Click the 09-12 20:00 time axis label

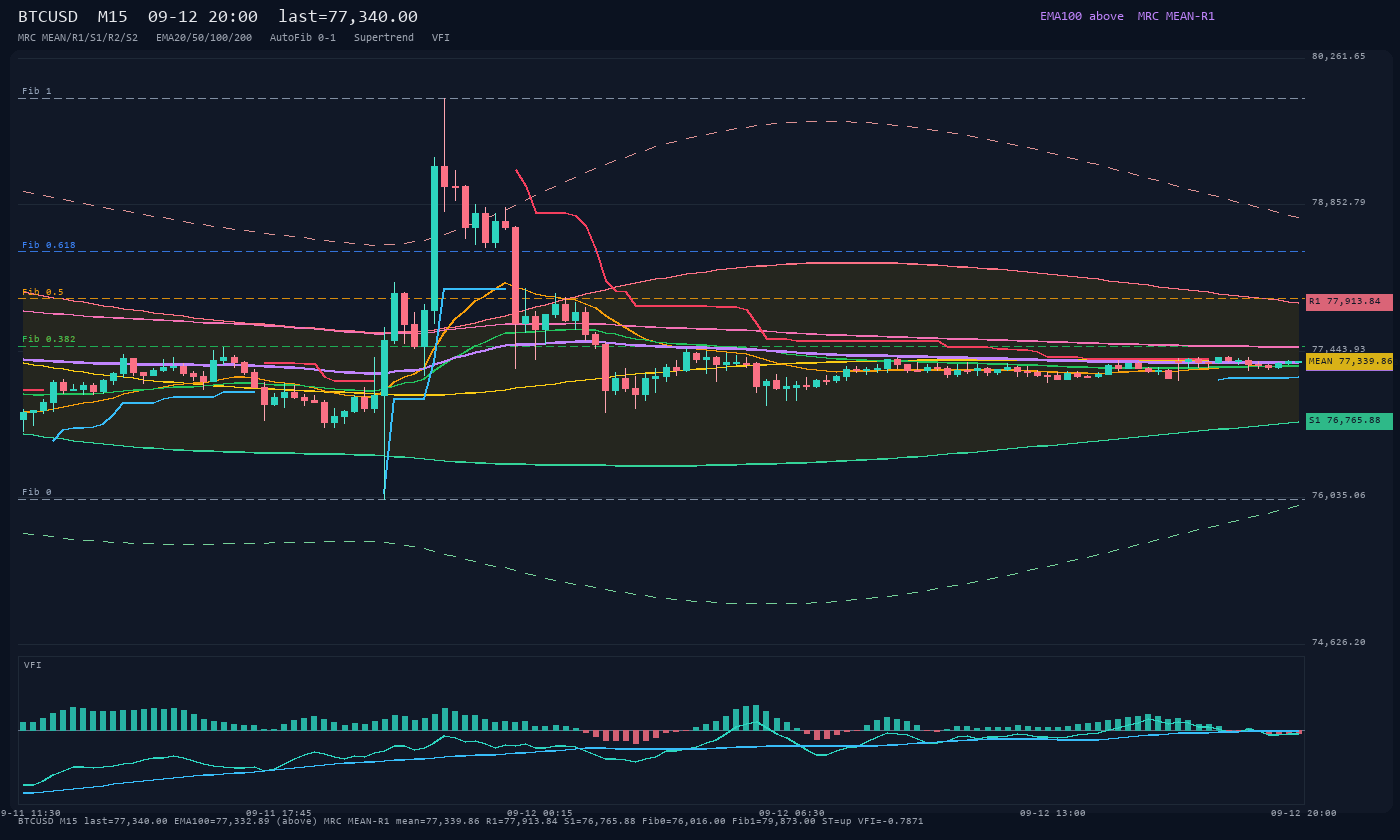point(1304,813)
